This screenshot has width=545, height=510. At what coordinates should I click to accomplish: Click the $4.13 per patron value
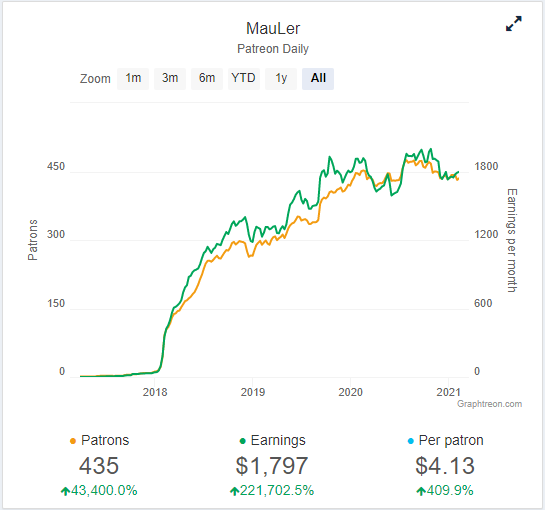click(445, 466)
